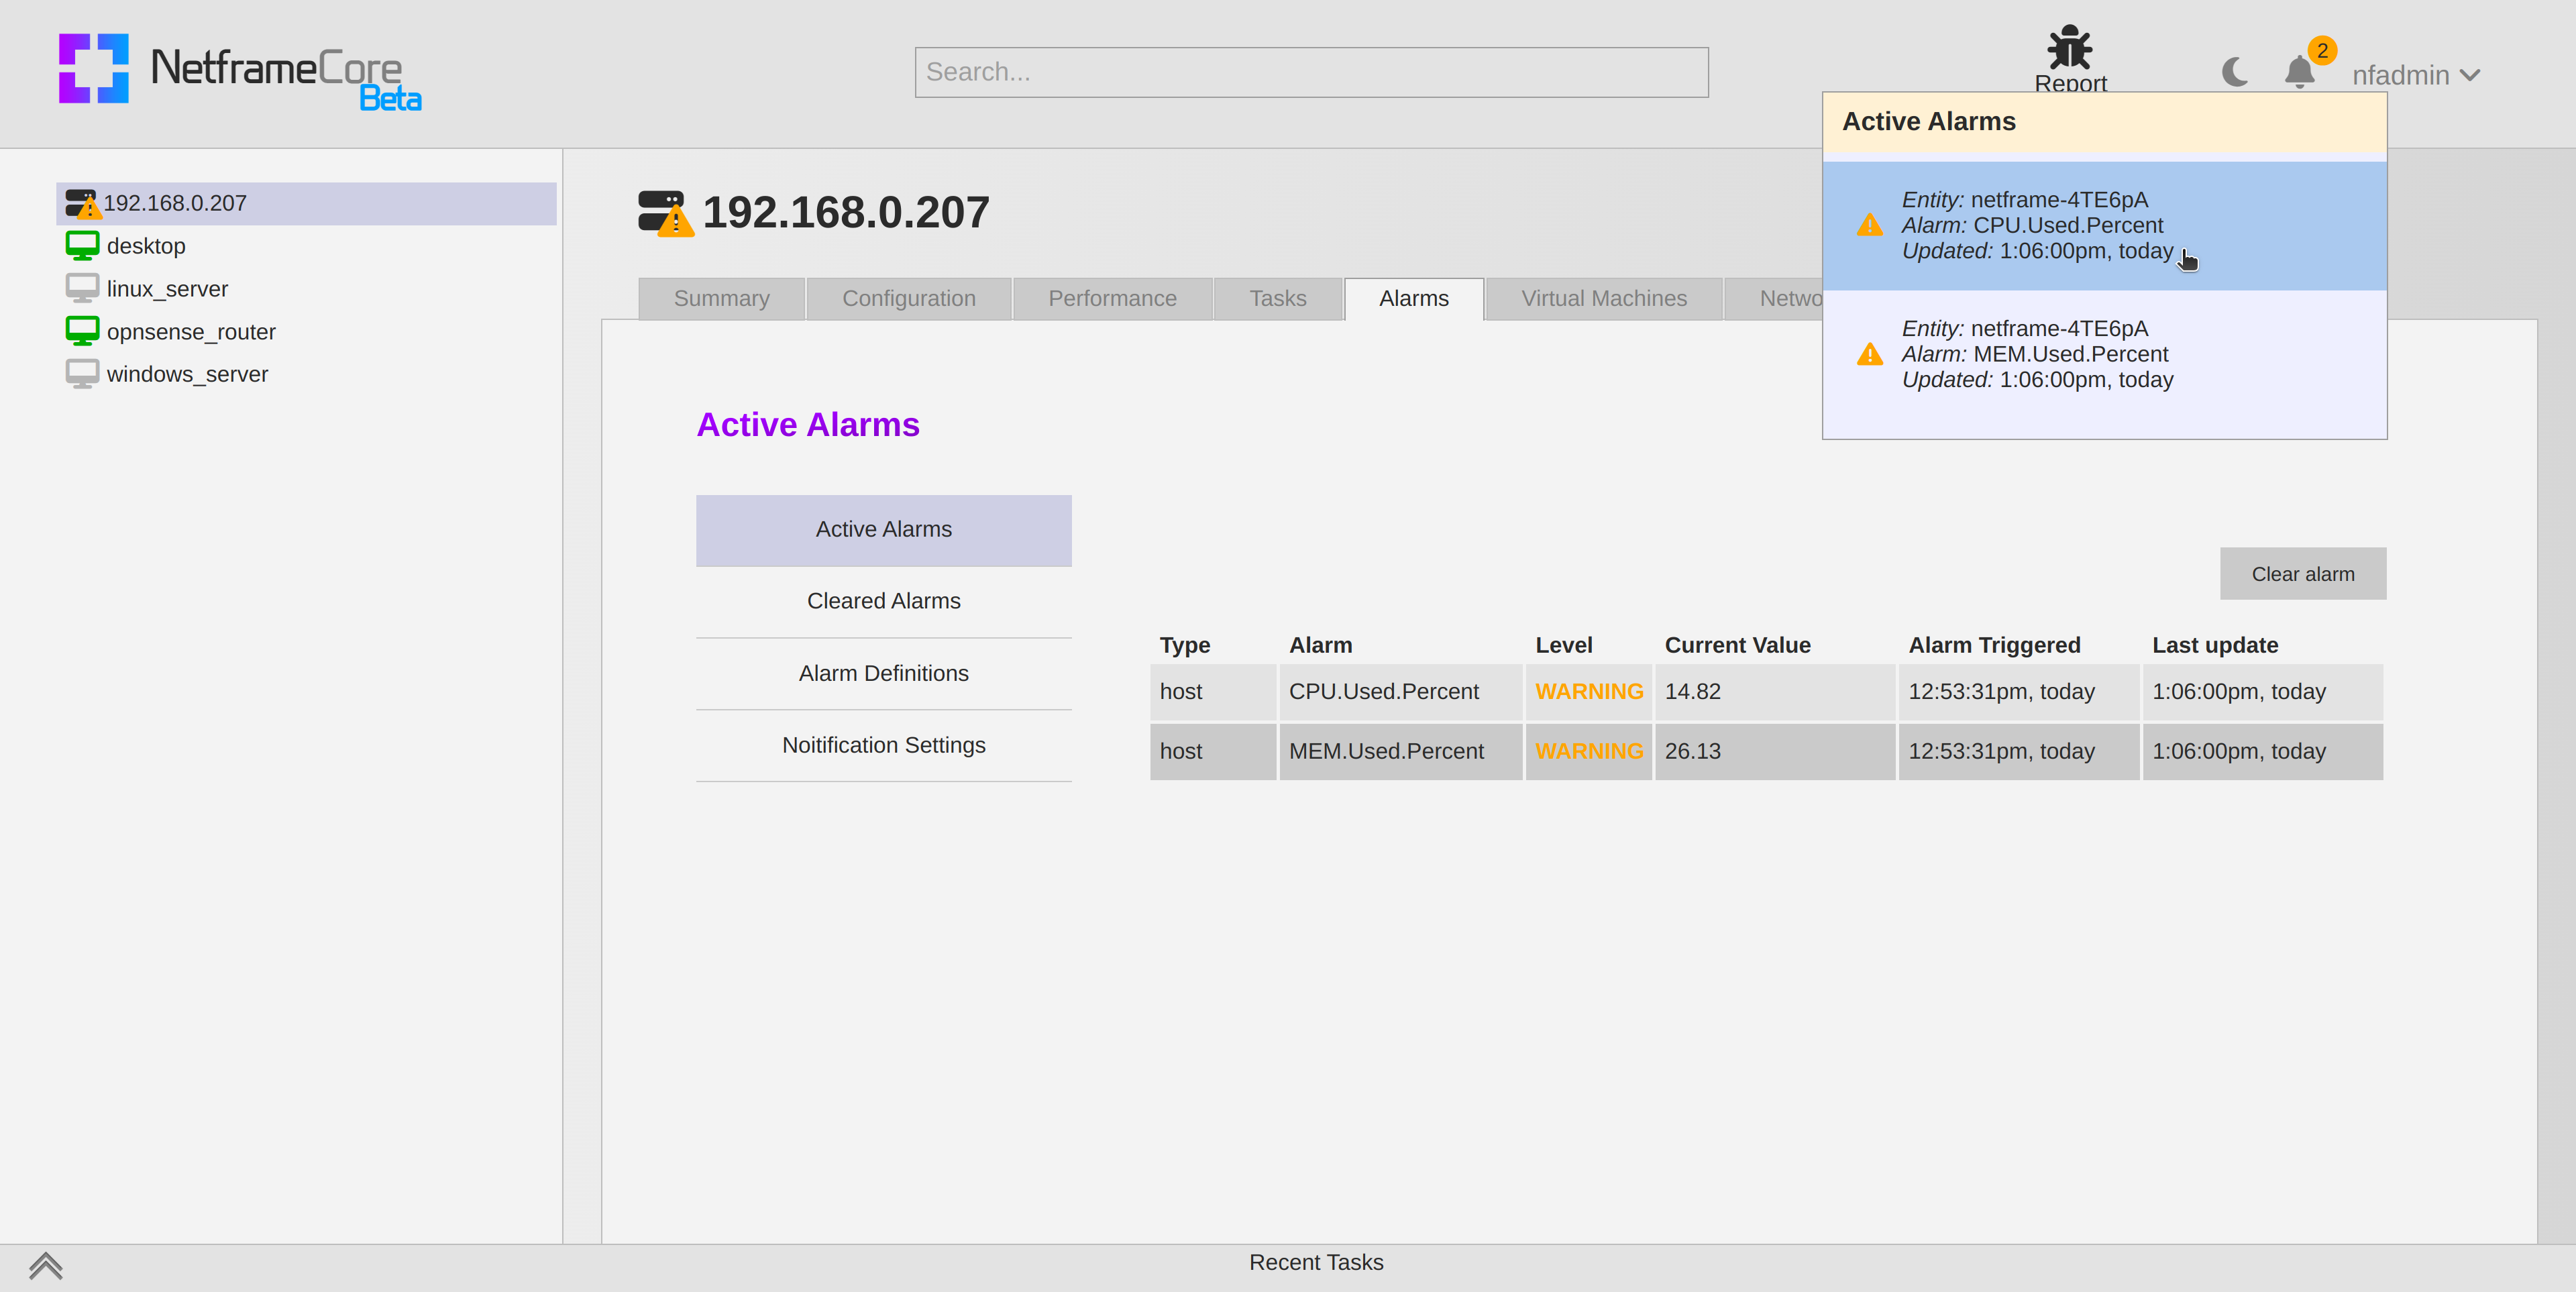Click the 26.13 current value cell
The image size is (2576, 1292).
click(1774, 751)
